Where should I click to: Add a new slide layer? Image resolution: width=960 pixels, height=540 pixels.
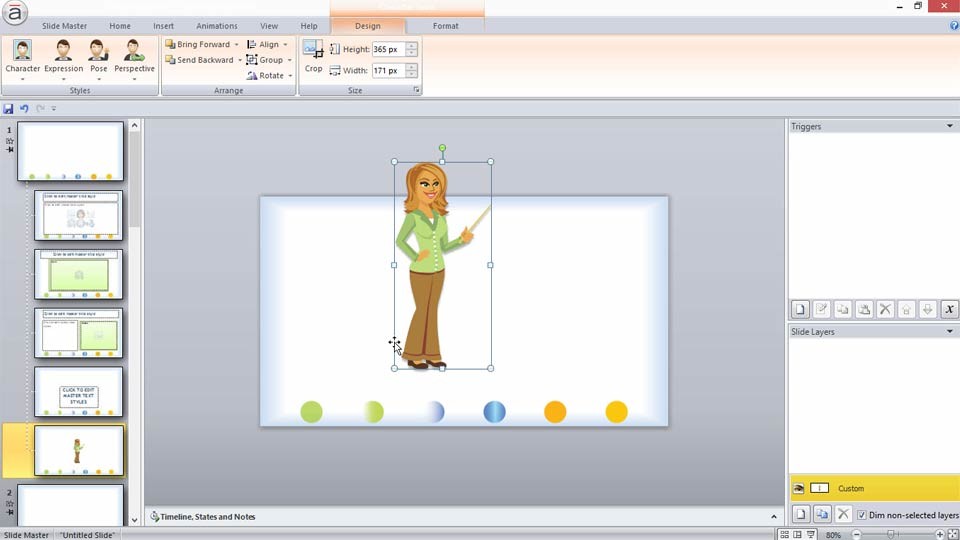click(x=801, y=514)
